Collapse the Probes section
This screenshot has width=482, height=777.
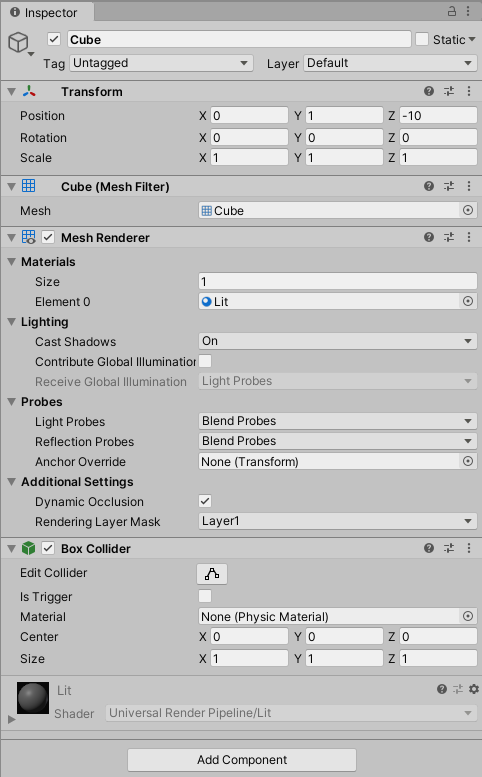click(x=12, y=401)
